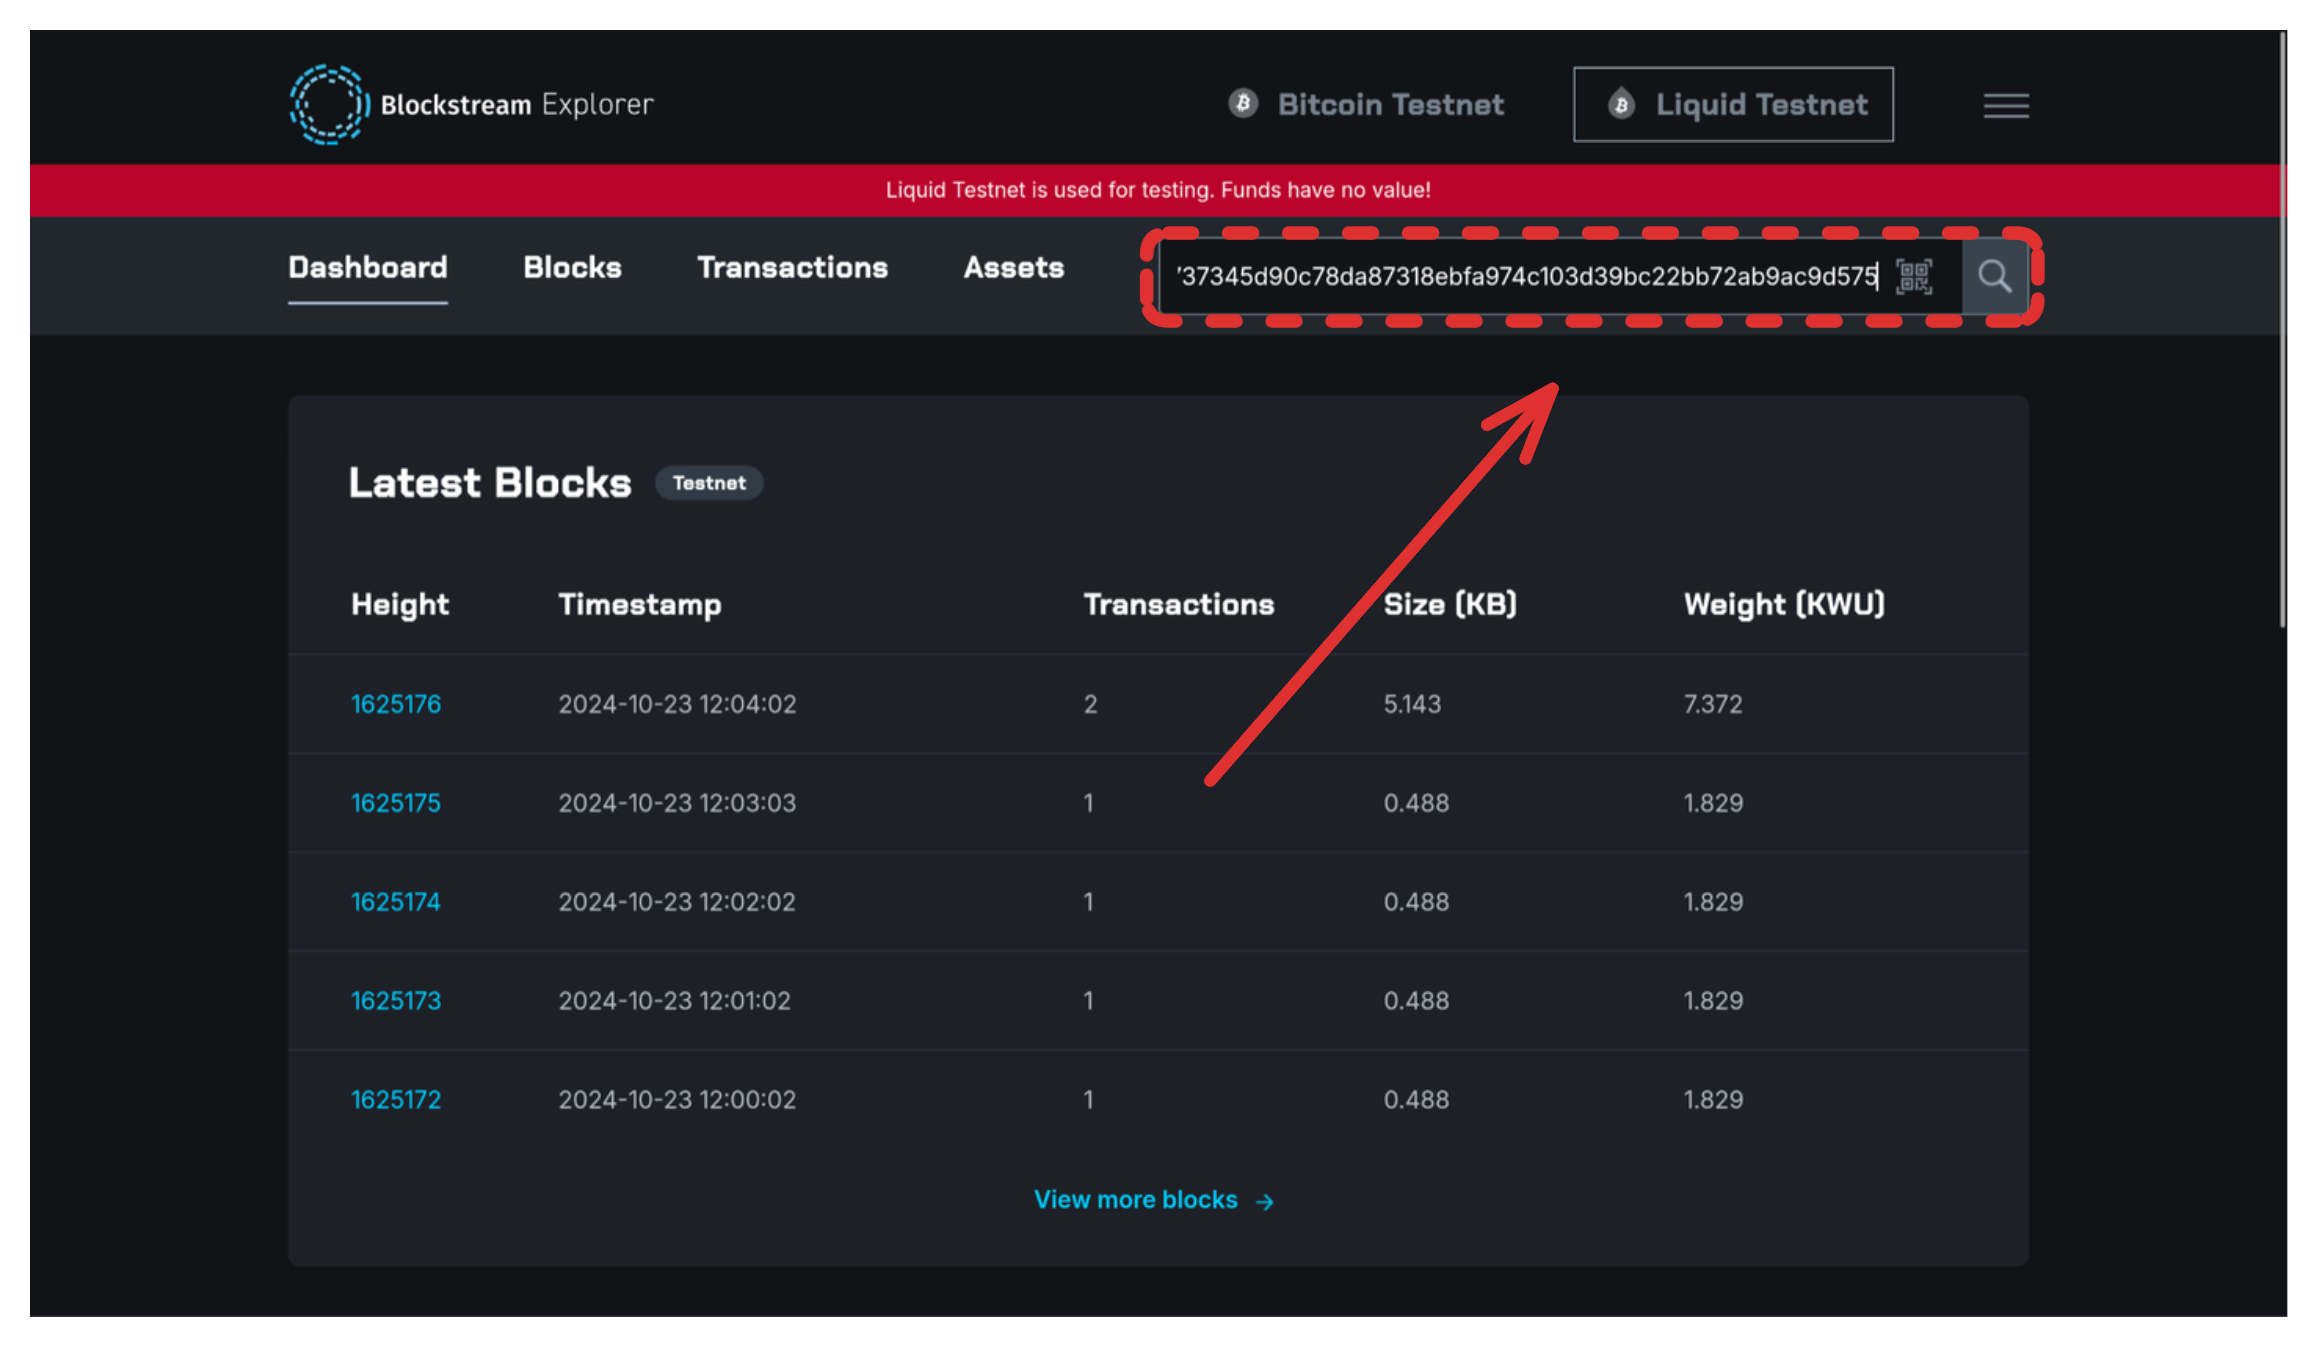
Task: Switch to the Assets tab
Action: point(1013,267)
